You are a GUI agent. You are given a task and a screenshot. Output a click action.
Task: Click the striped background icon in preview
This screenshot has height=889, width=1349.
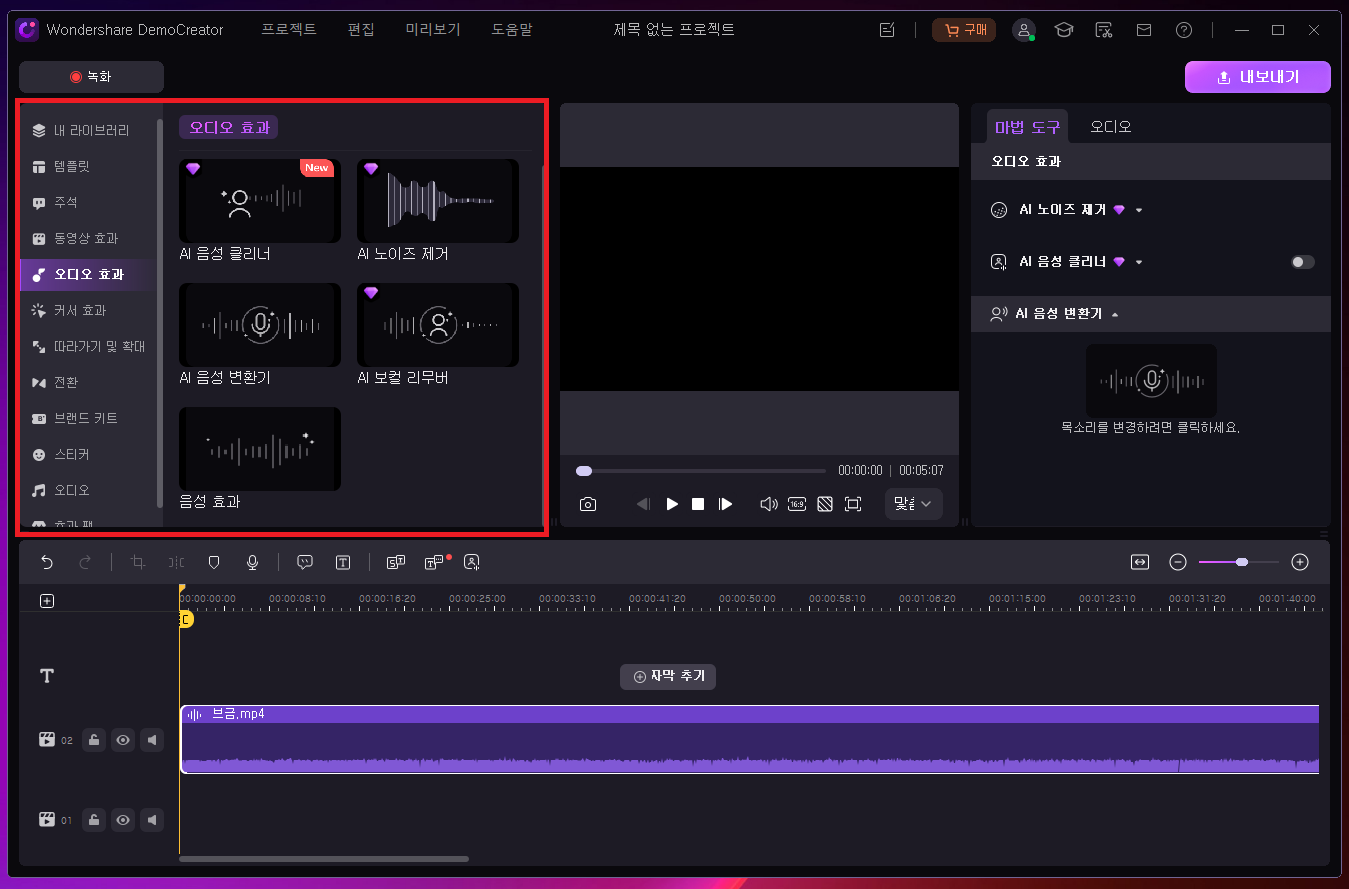(x=825, y=504)
